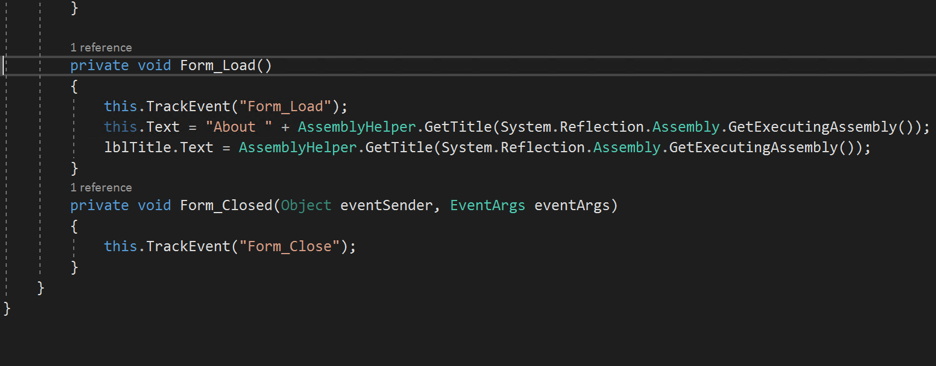Click the "Form_Close" string literal
This screenshot has width=936, height=366.
coord(290,246)
